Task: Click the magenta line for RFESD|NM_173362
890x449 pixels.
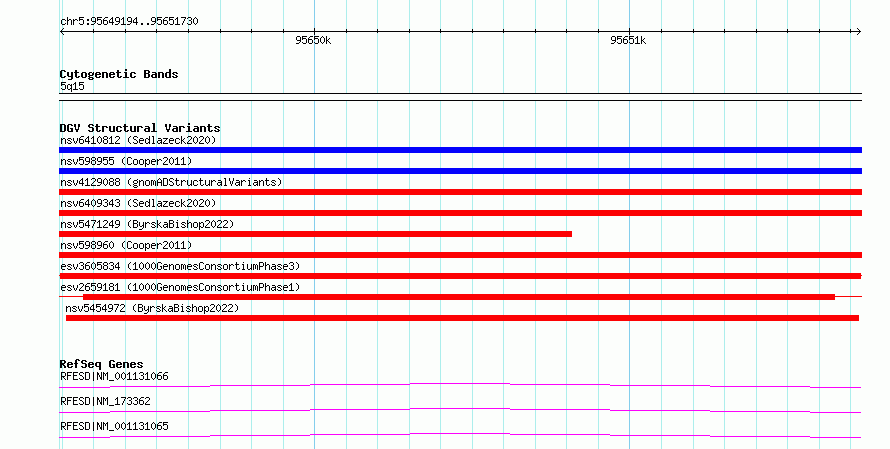Action: [x=460, y=410]
